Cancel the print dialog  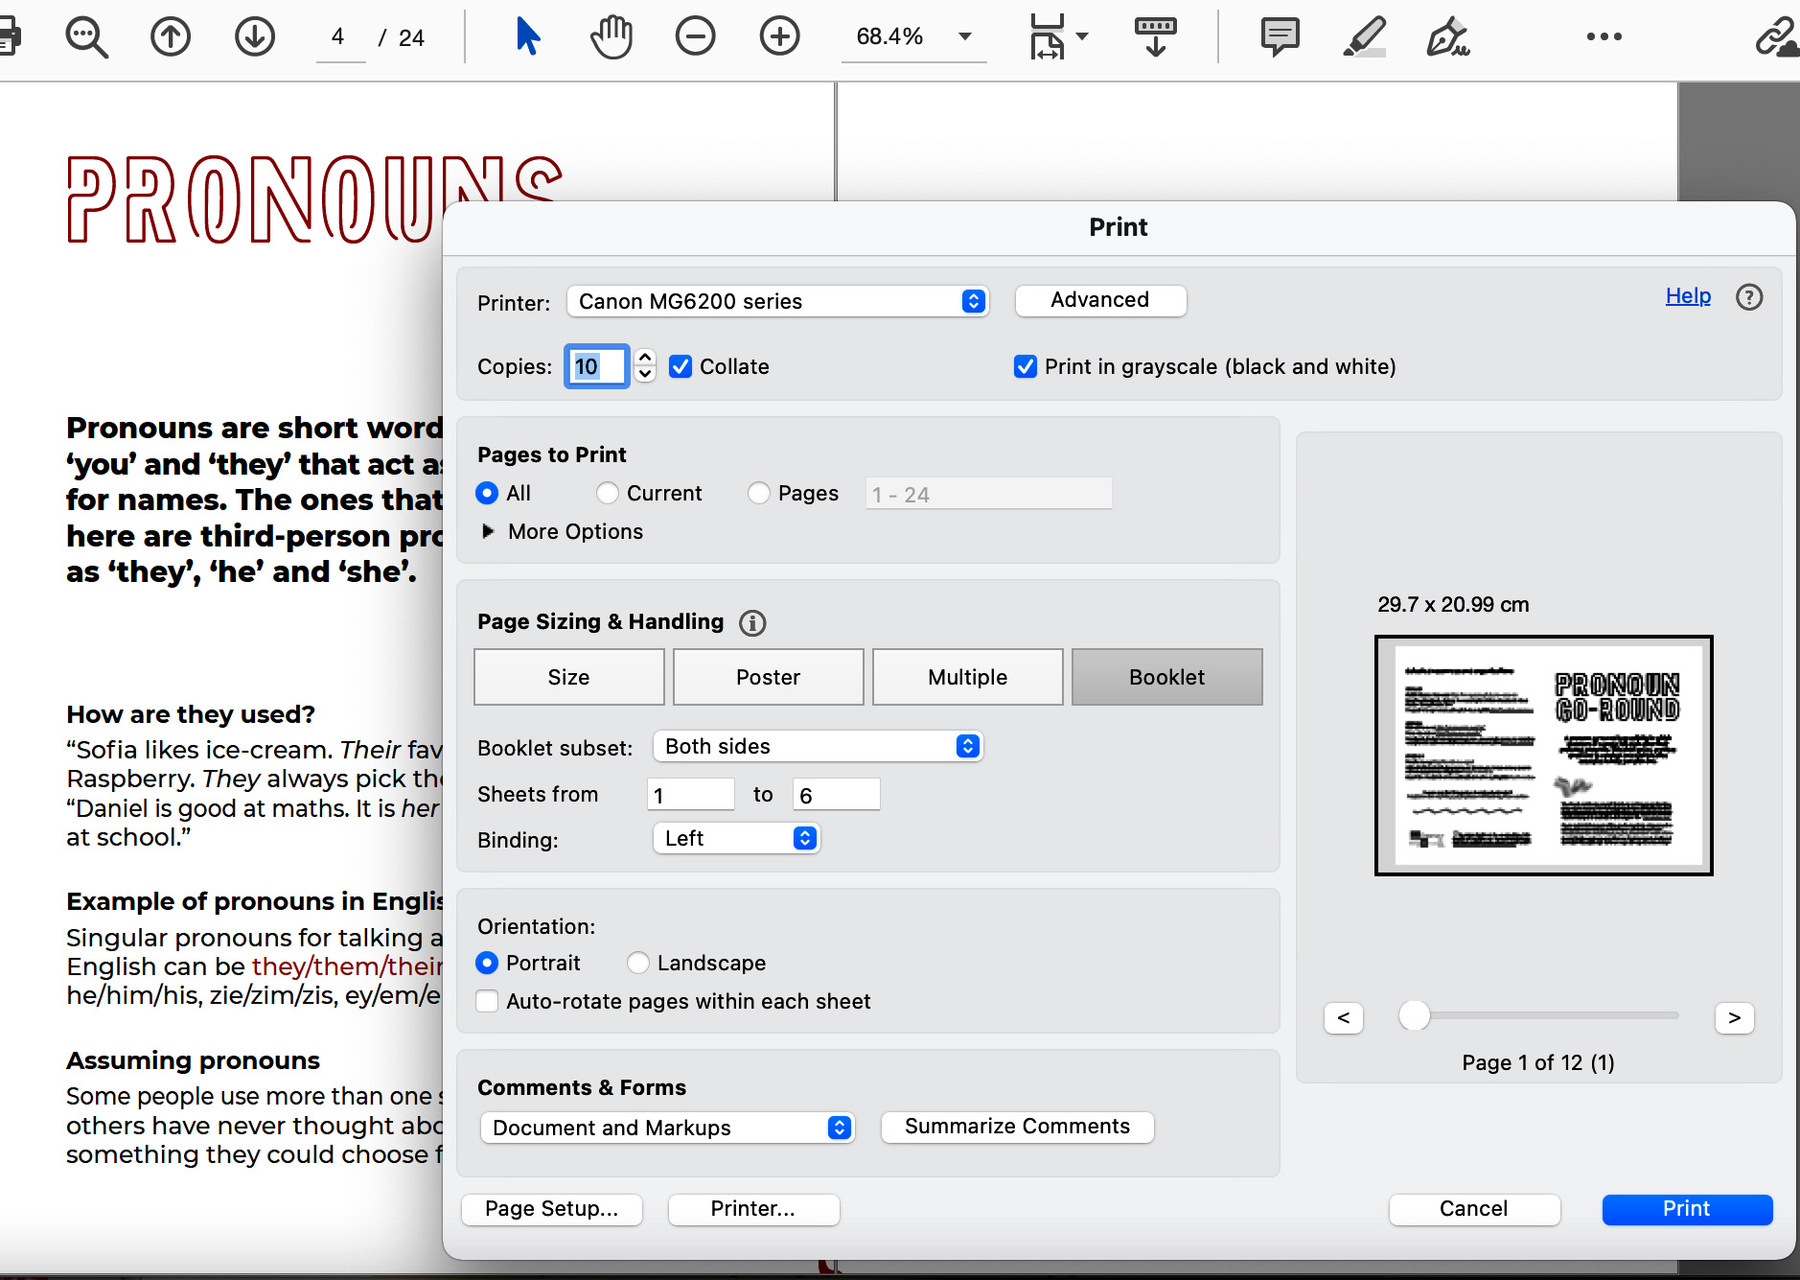click(1474, 1209)
